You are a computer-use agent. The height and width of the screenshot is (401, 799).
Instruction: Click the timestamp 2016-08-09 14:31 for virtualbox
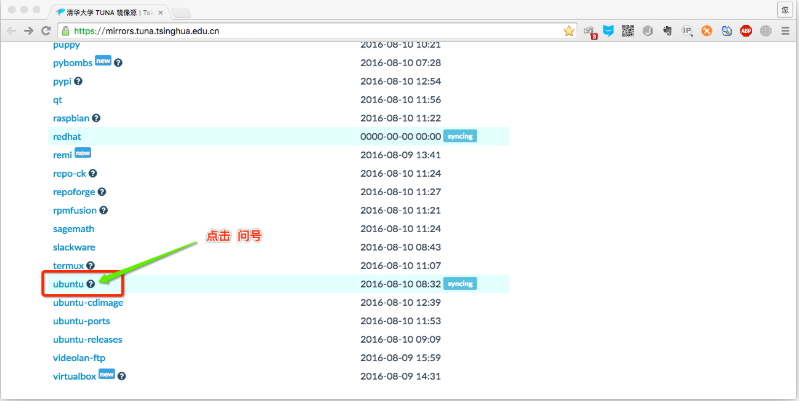point(401,377)
